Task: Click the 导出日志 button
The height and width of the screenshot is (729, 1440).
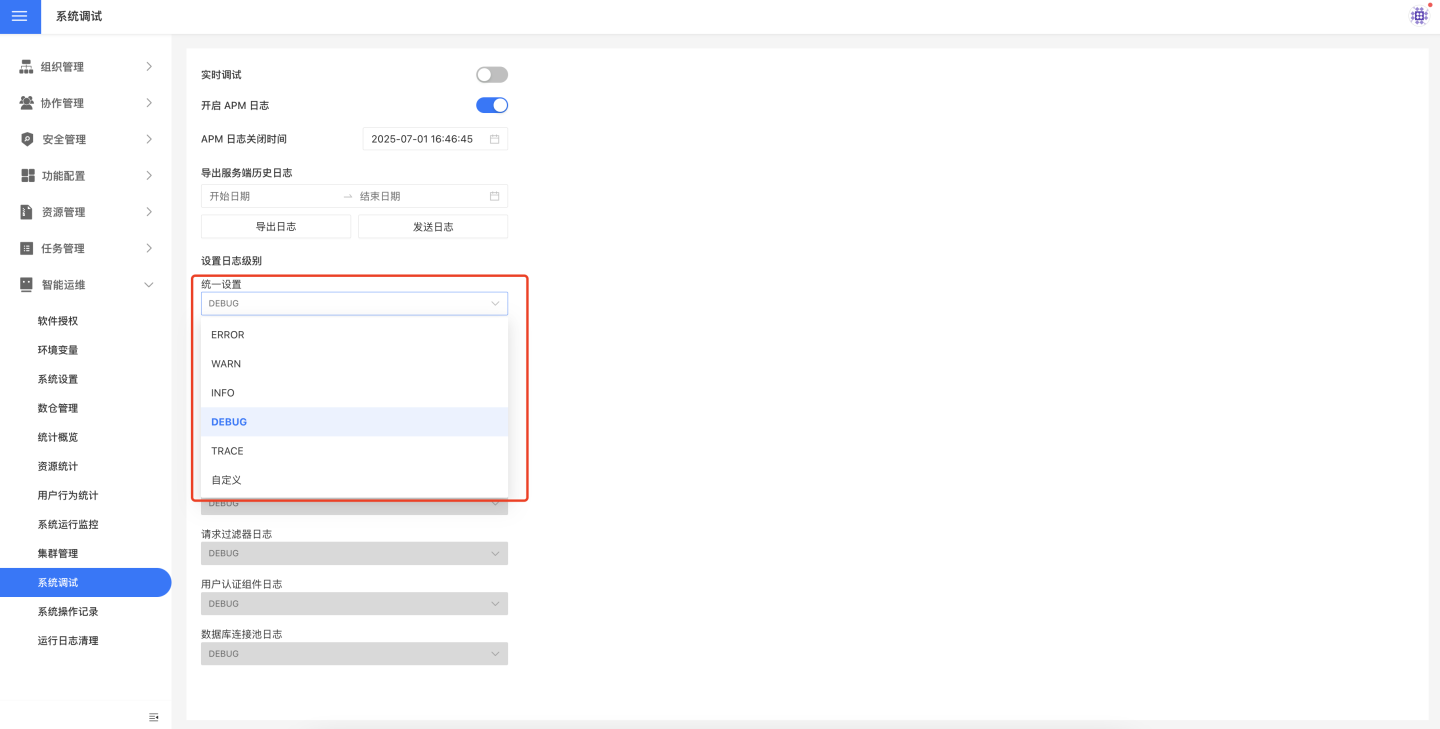Action: coord(276,227)
